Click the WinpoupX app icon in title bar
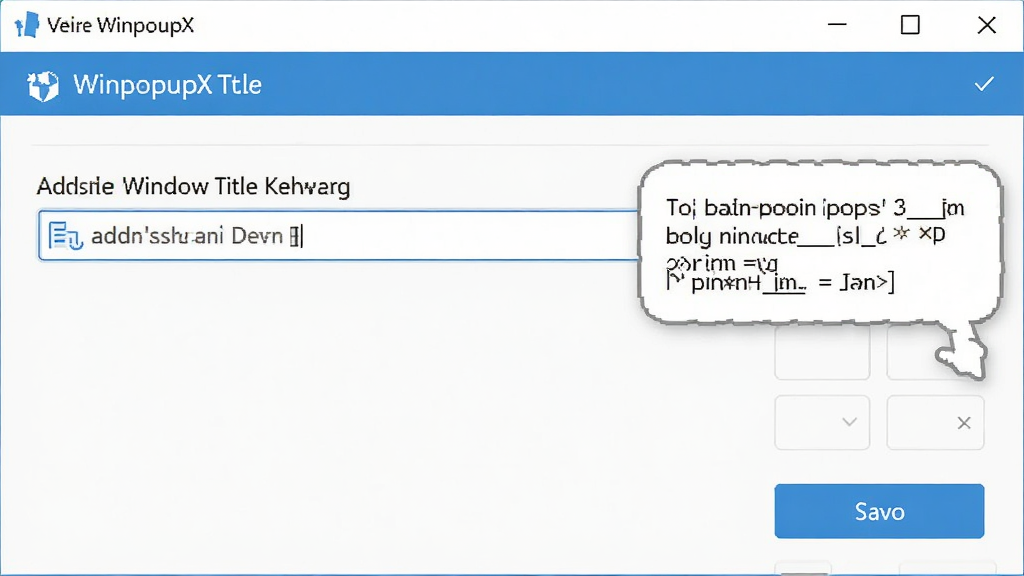1024x576 pixels. coord(27,25)
